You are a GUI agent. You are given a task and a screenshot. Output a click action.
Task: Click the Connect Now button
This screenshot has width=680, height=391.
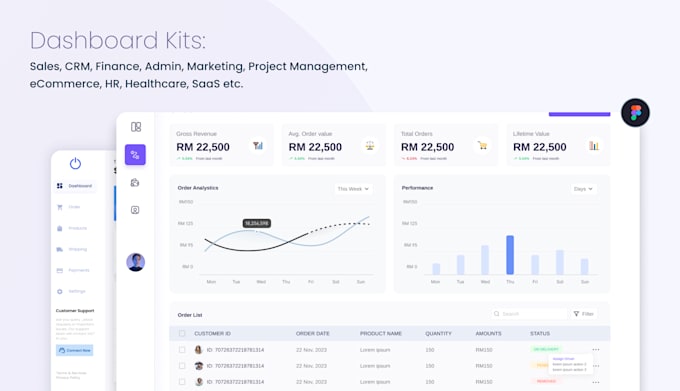point(75,350)
